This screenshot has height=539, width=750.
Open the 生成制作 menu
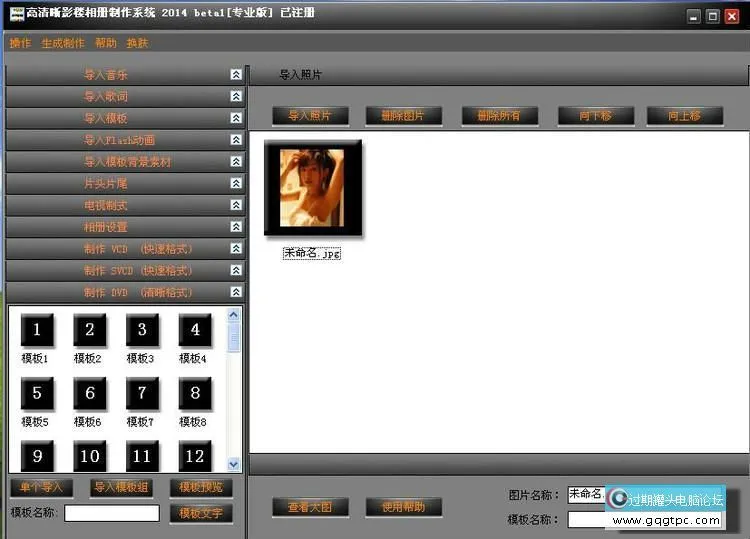(63, 43)
